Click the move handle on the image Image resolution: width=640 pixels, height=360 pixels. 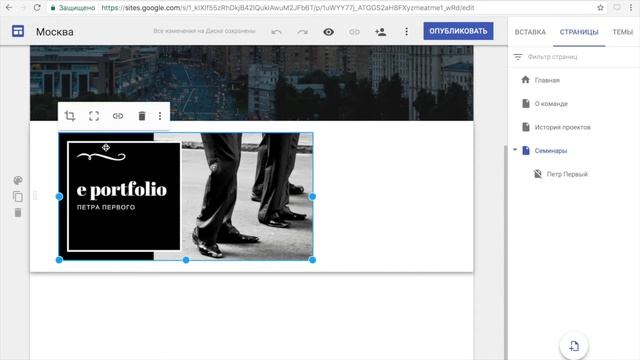[106, 147]
